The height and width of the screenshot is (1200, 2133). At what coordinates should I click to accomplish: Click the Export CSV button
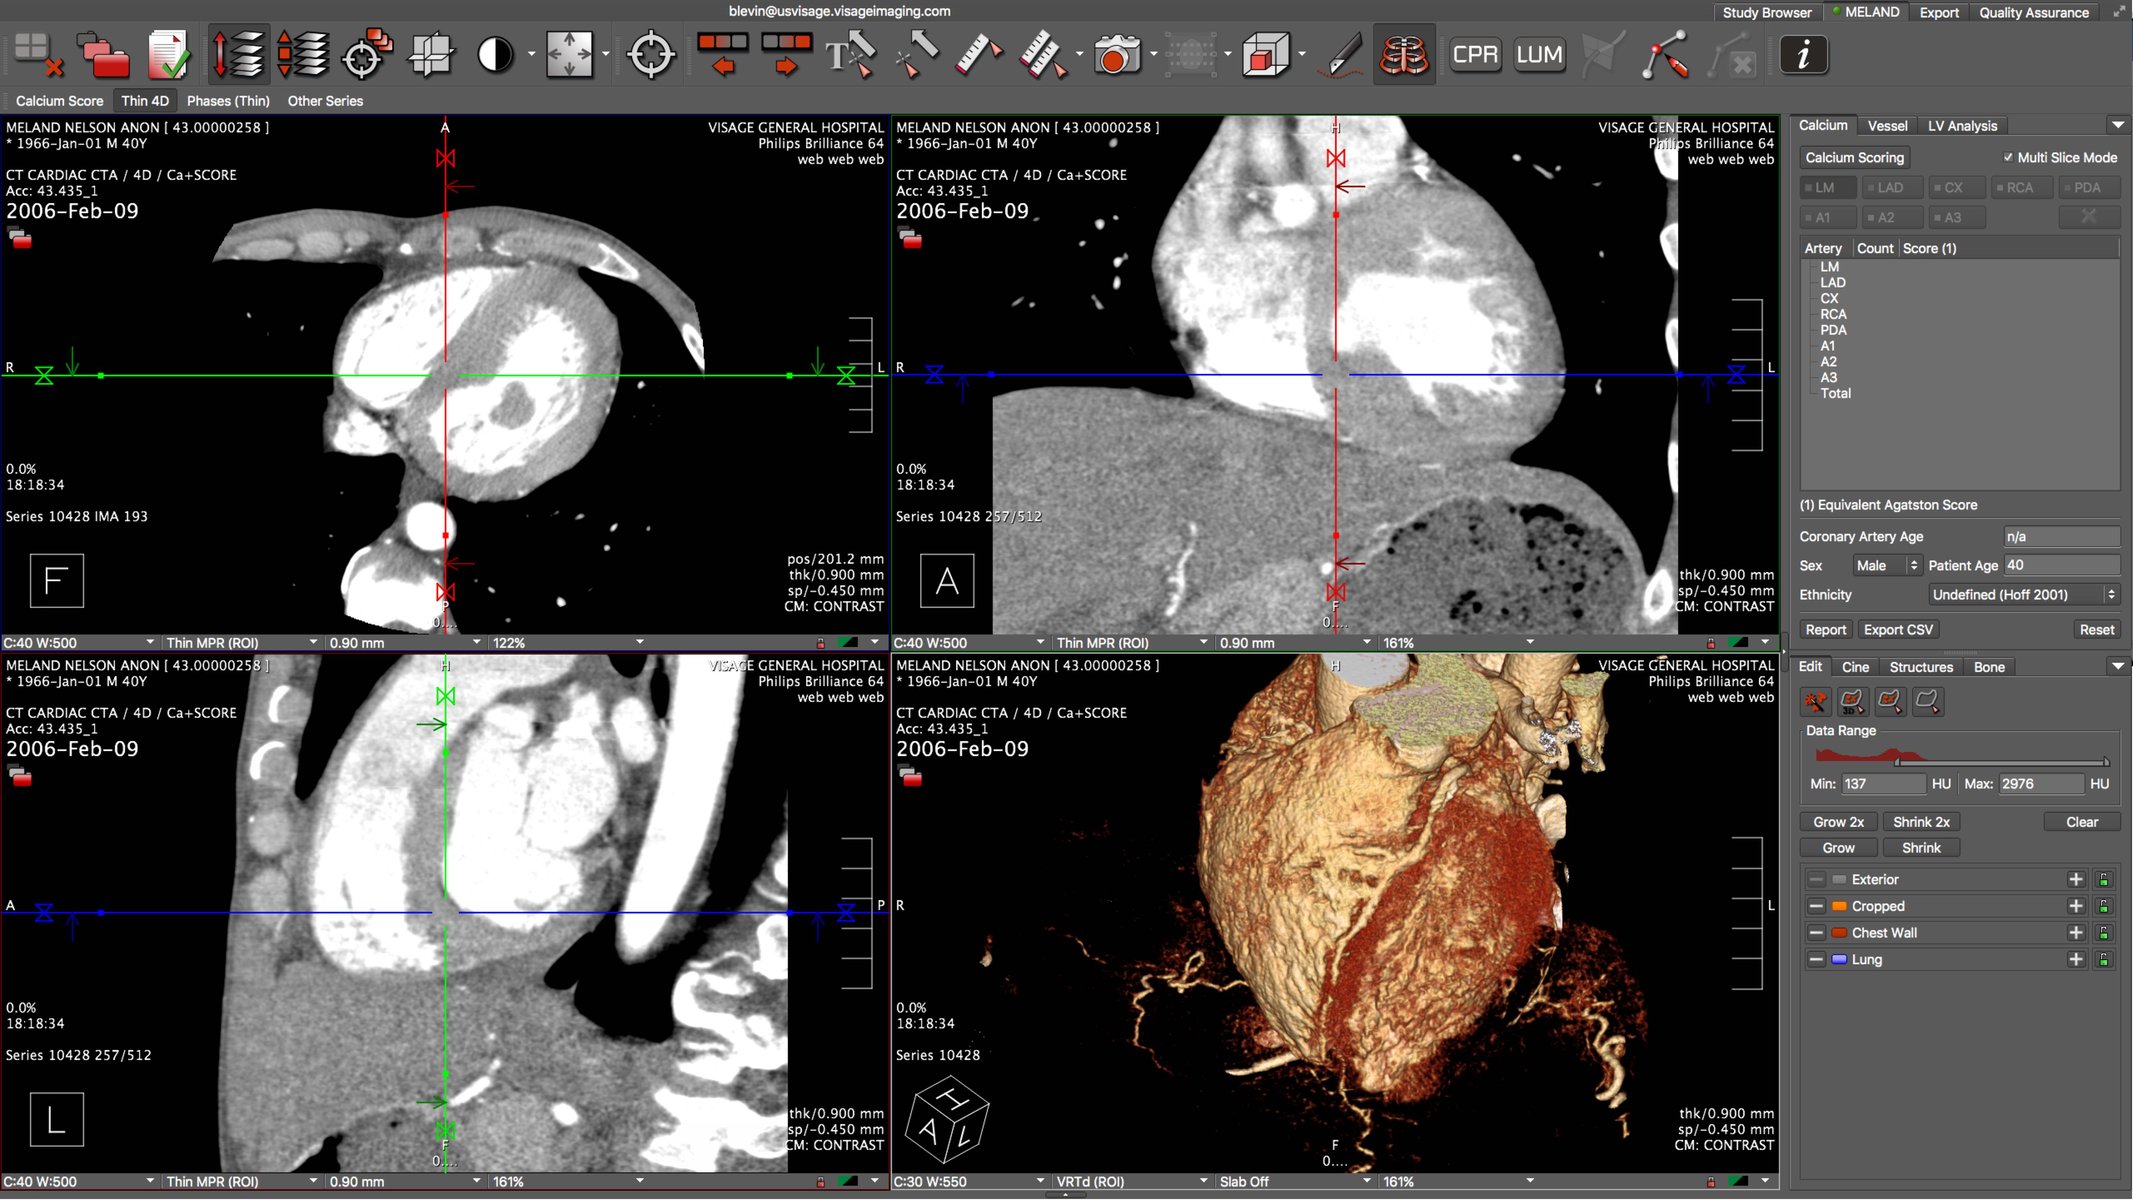(1897, 630)
